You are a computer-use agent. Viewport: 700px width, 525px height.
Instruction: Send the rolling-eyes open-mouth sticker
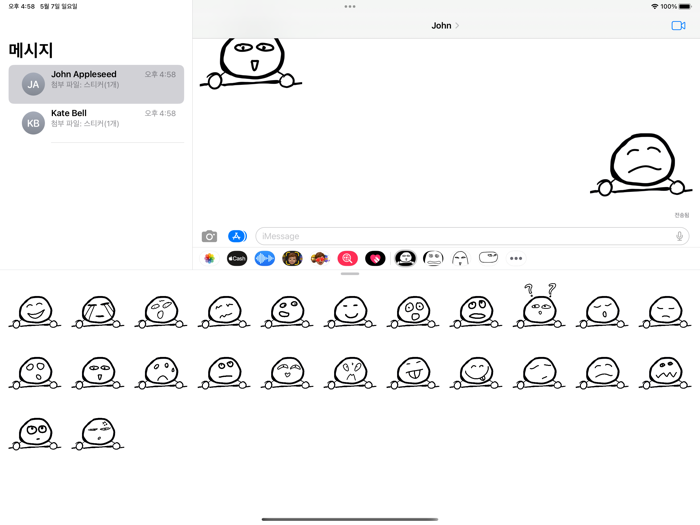476,312
